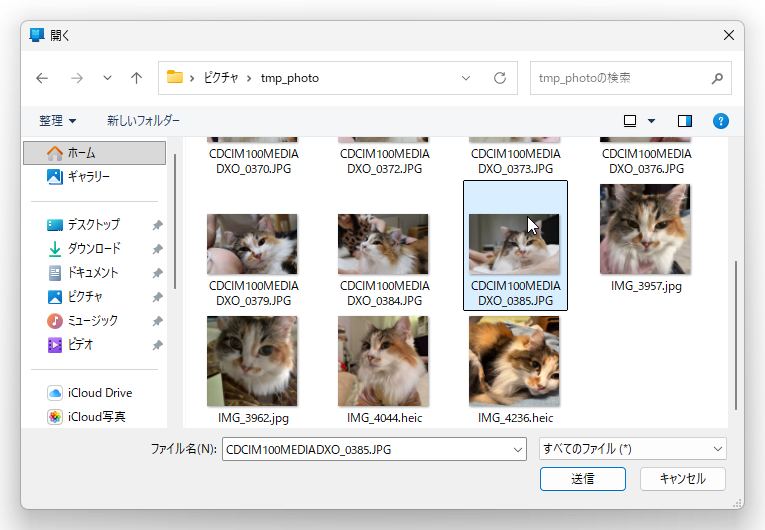Click the magnifier search icon
Screen dimensions: 765x530
[x=717, y=78]
